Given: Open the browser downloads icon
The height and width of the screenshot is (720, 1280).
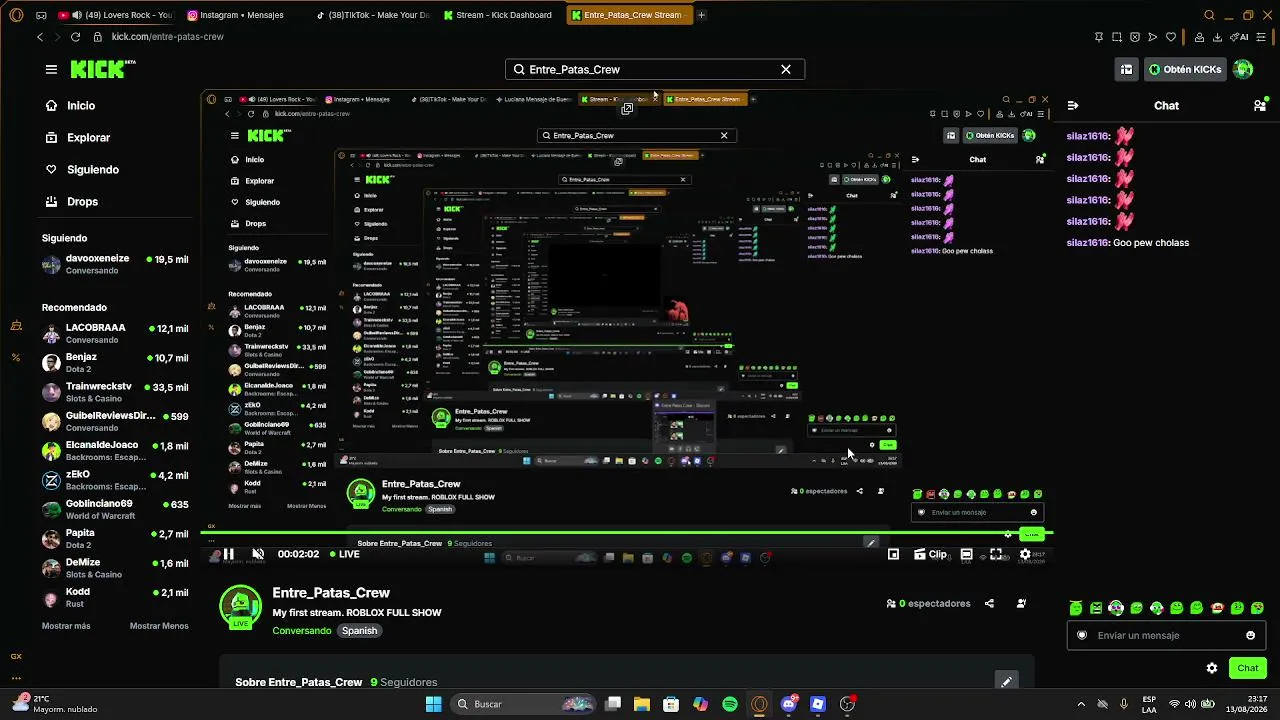Looking at the screenshot, I should (1217, 37).
